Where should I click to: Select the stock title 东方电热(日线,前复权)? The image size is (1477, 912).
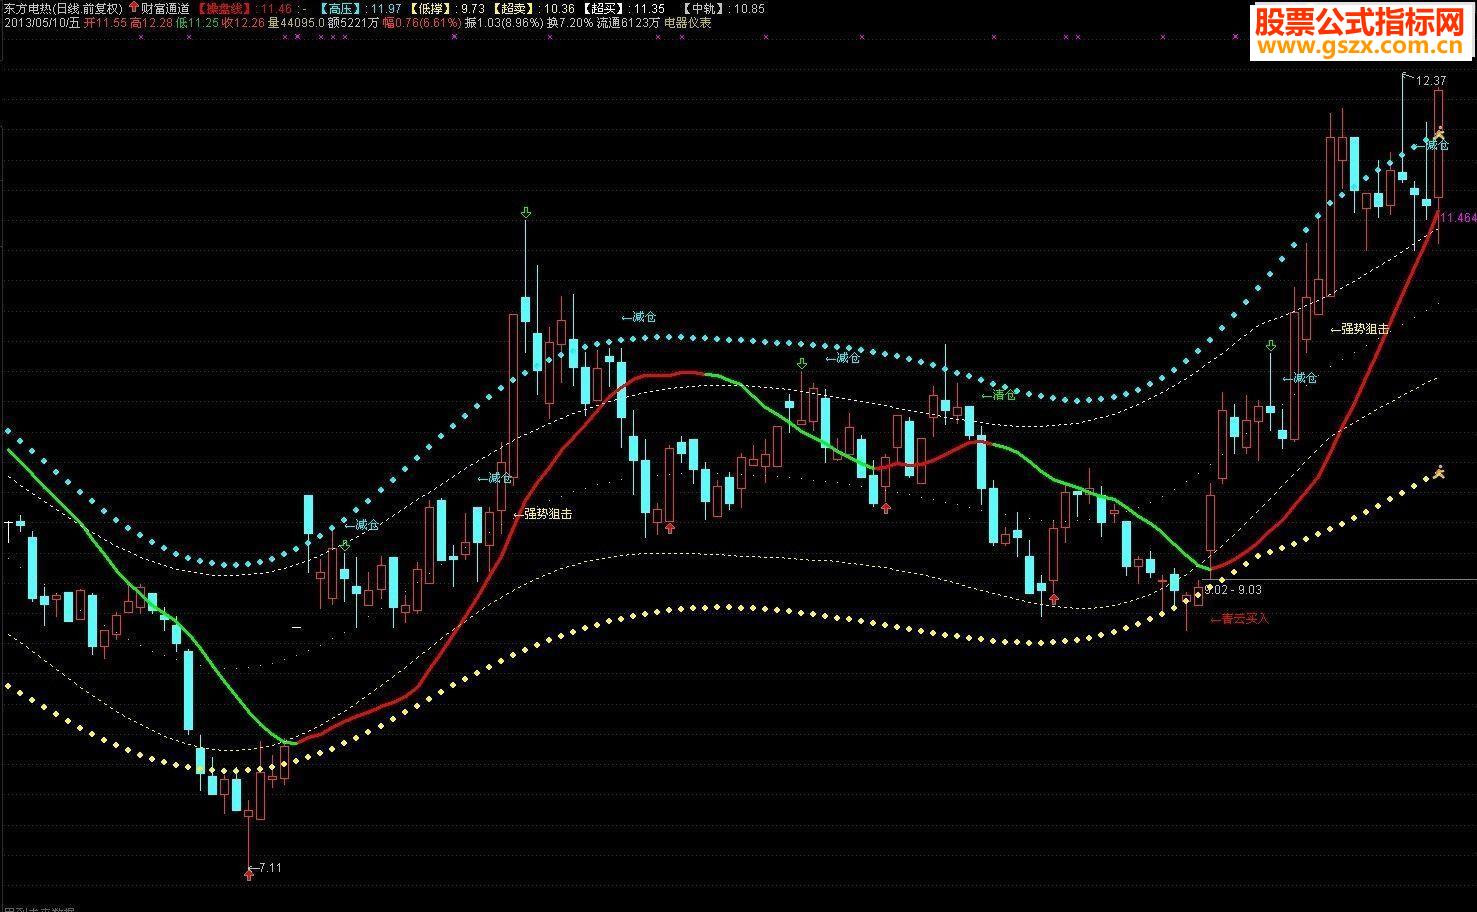tap(62, 8)
